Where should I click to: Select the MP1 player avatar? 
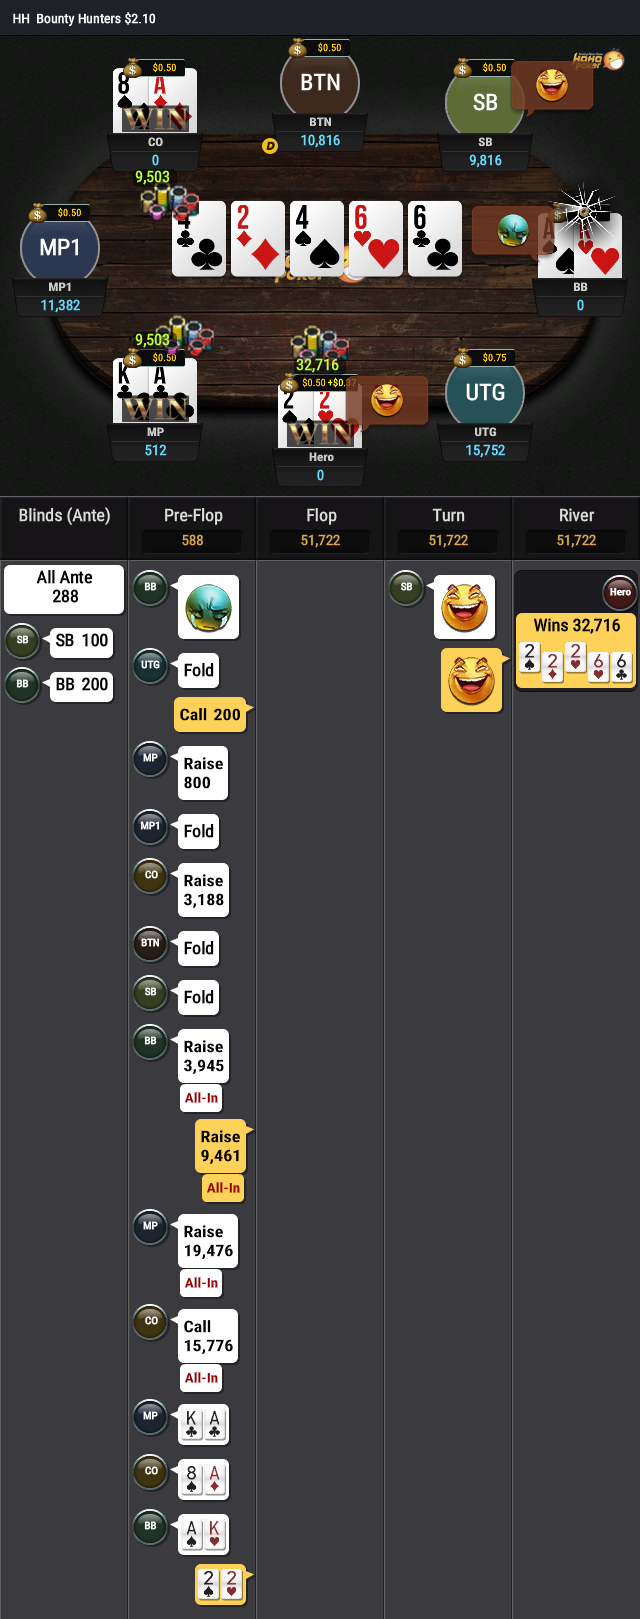pos(60,247)
